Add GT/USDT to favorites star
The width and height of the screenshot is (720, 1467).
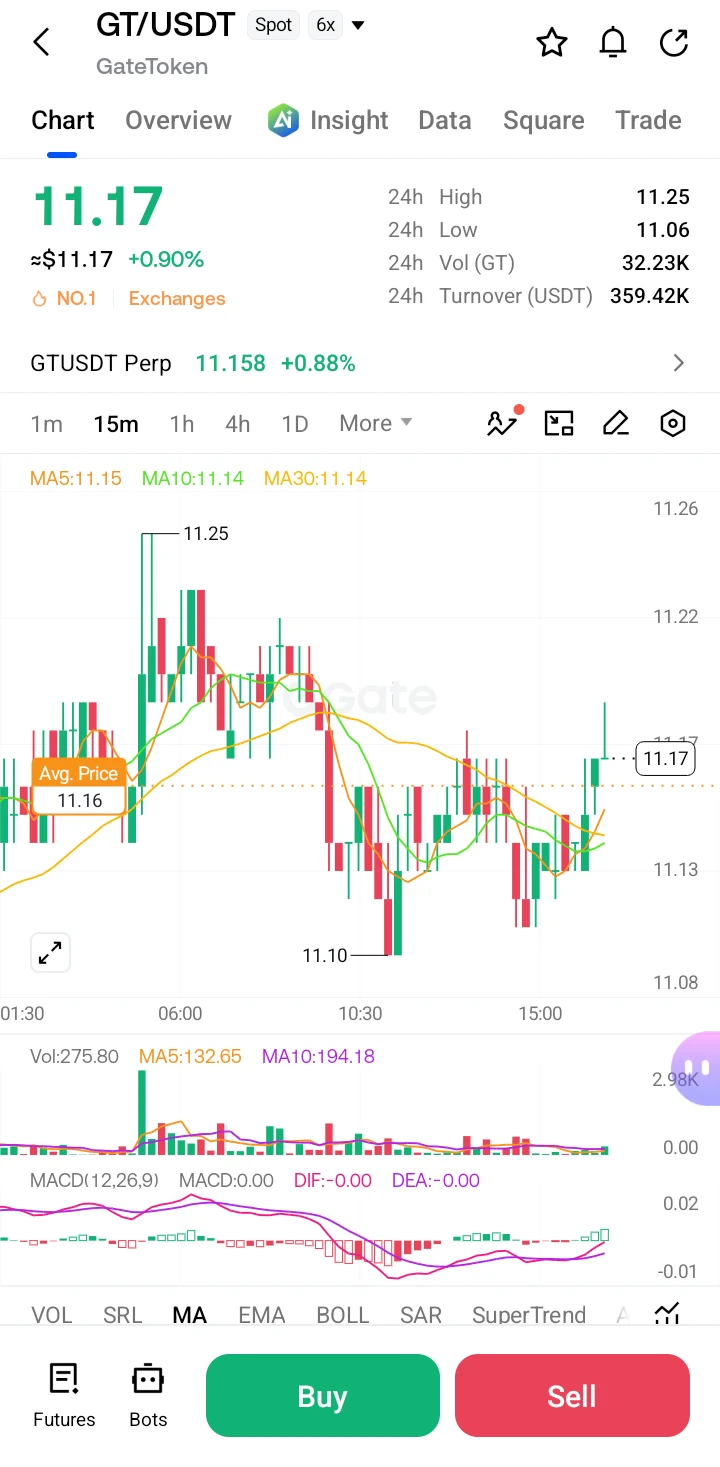pyautogui.click(x=552, y=43)
